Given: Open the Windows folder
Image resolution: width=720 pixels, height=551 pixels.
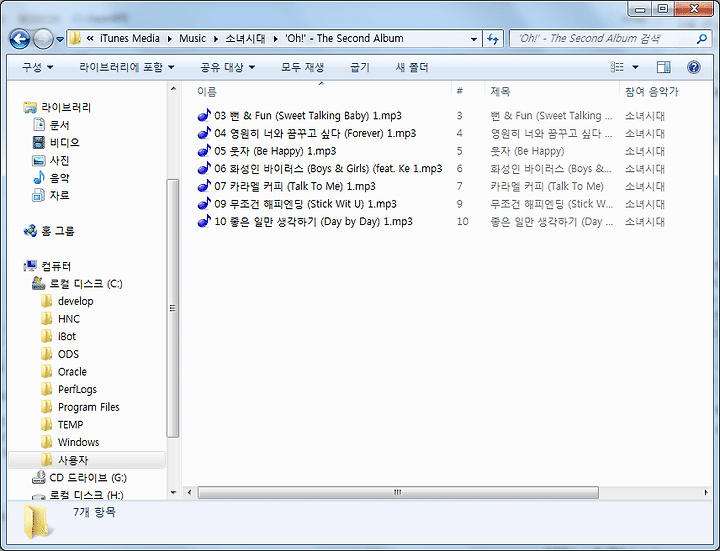Looking at the screenshot, I should (x=78, y=442).
